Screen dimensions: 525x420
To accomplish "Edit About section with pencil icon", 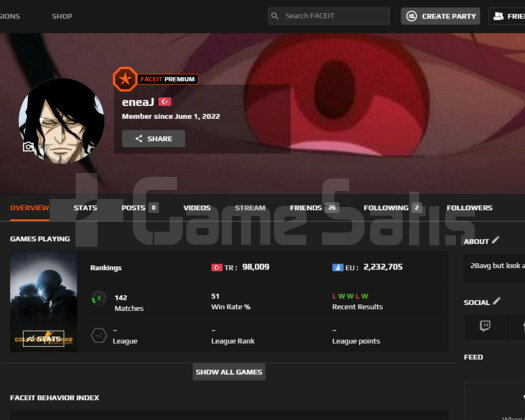I will [x=496, y=240].
